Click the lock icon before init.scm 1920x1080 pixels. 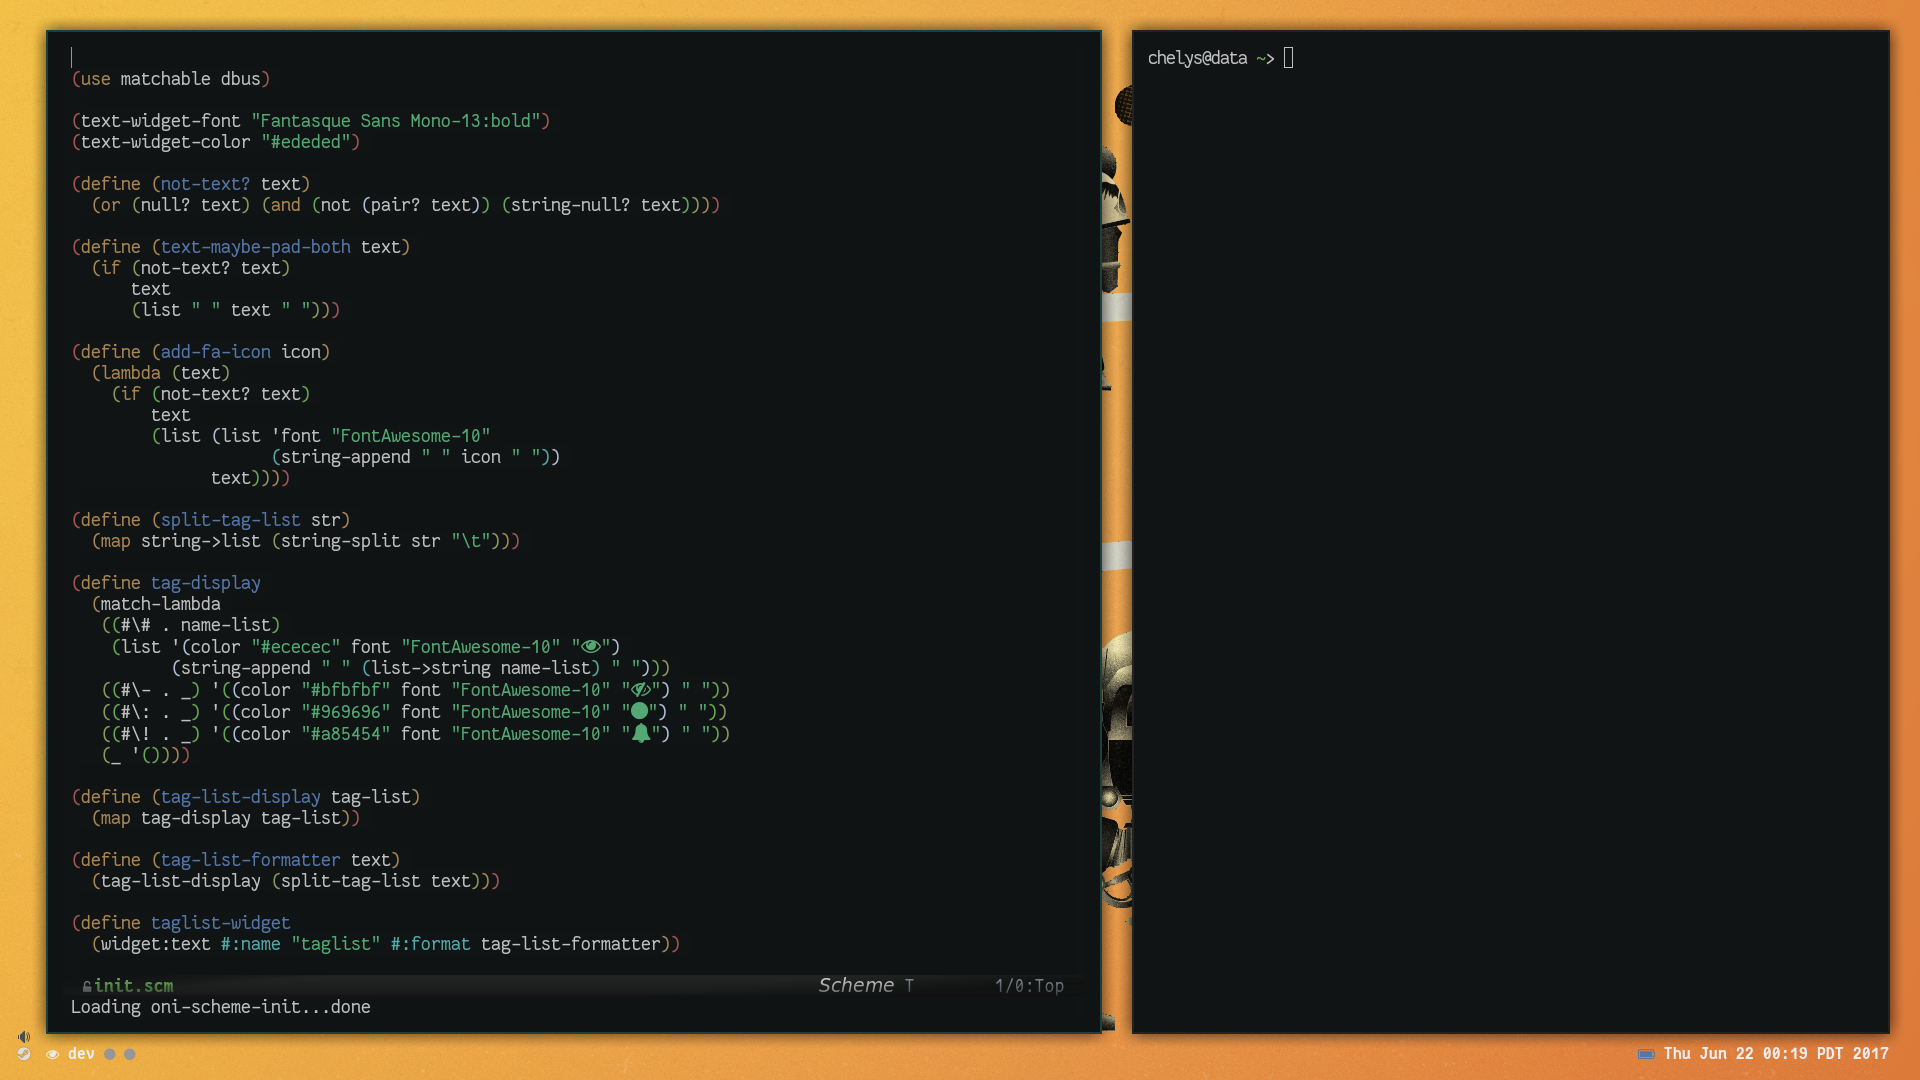pos(87,987)
